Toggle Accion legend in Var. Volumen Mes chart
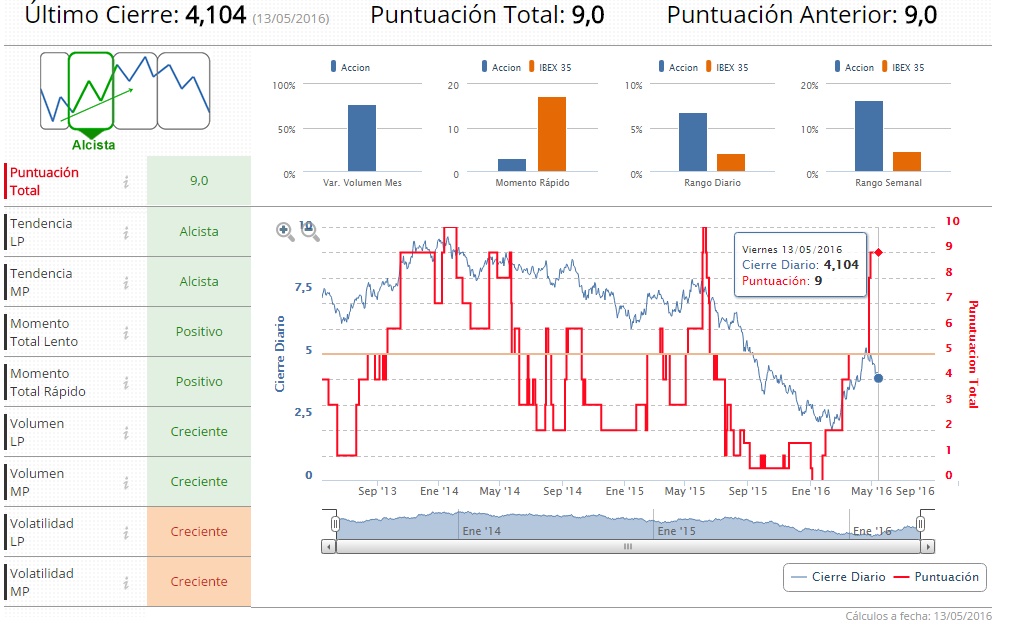This screenshot has height=627, width=1013. tap(350, 67)
